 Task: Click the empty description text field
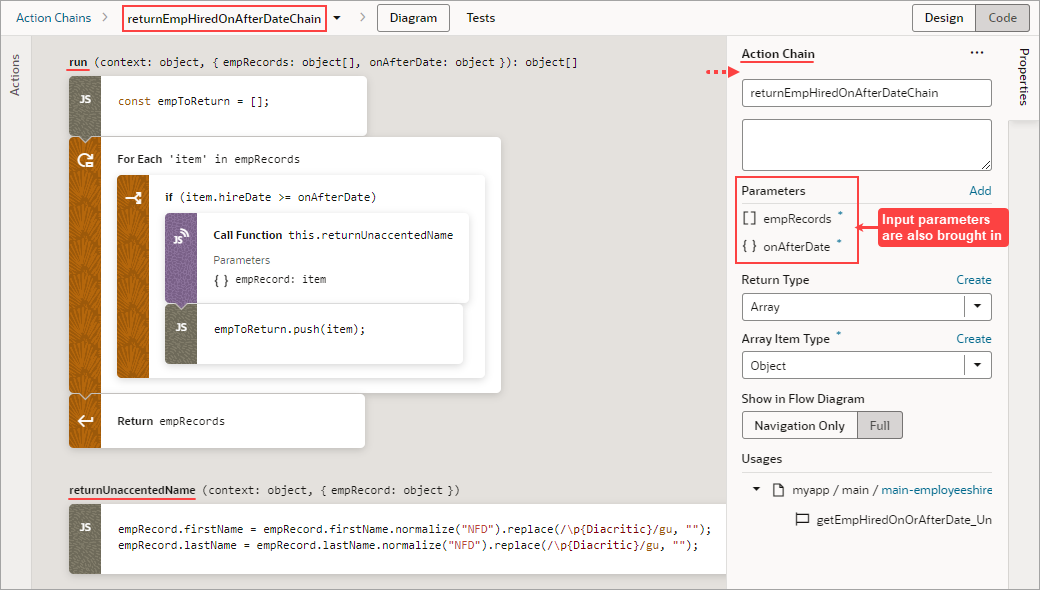(x=866, y=144)
